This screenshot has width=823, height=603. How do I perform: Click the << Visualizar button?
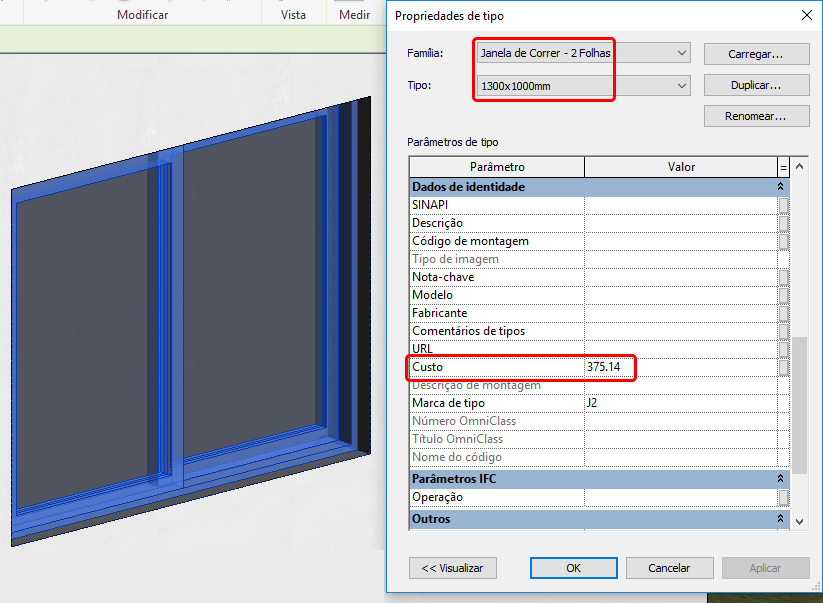point(452,567)
